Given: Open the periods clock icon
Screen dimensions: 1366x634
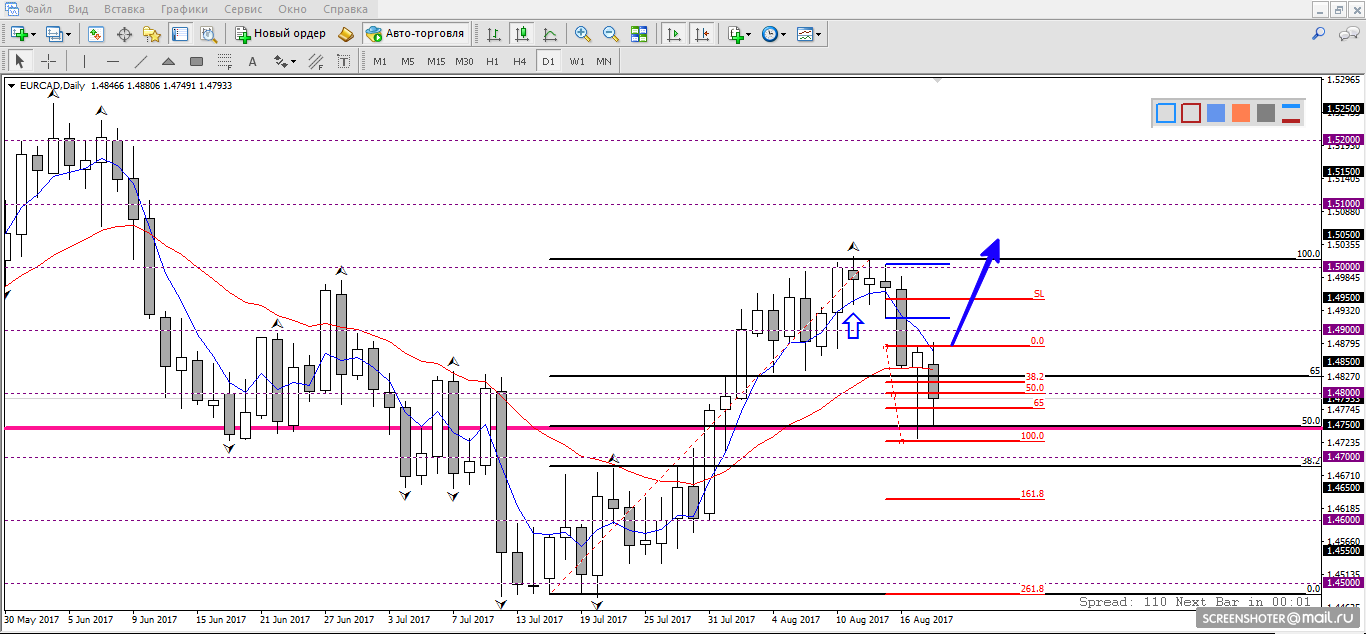Looking at the screenshot, I should point(769,34).
